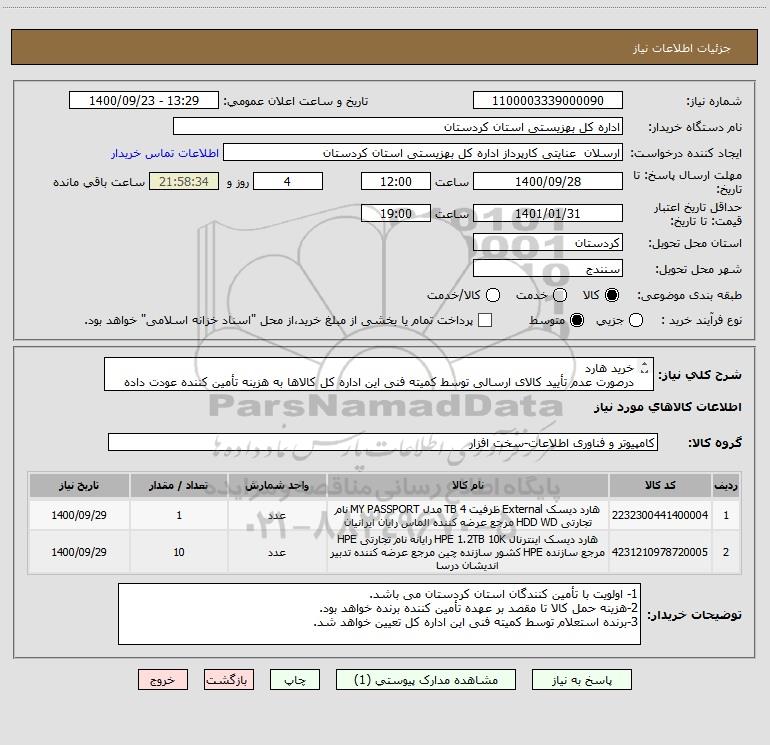Select the جزیی purchase type radio
The height and width of the screenshot is (745, 770).
click(x=636, y=320)
